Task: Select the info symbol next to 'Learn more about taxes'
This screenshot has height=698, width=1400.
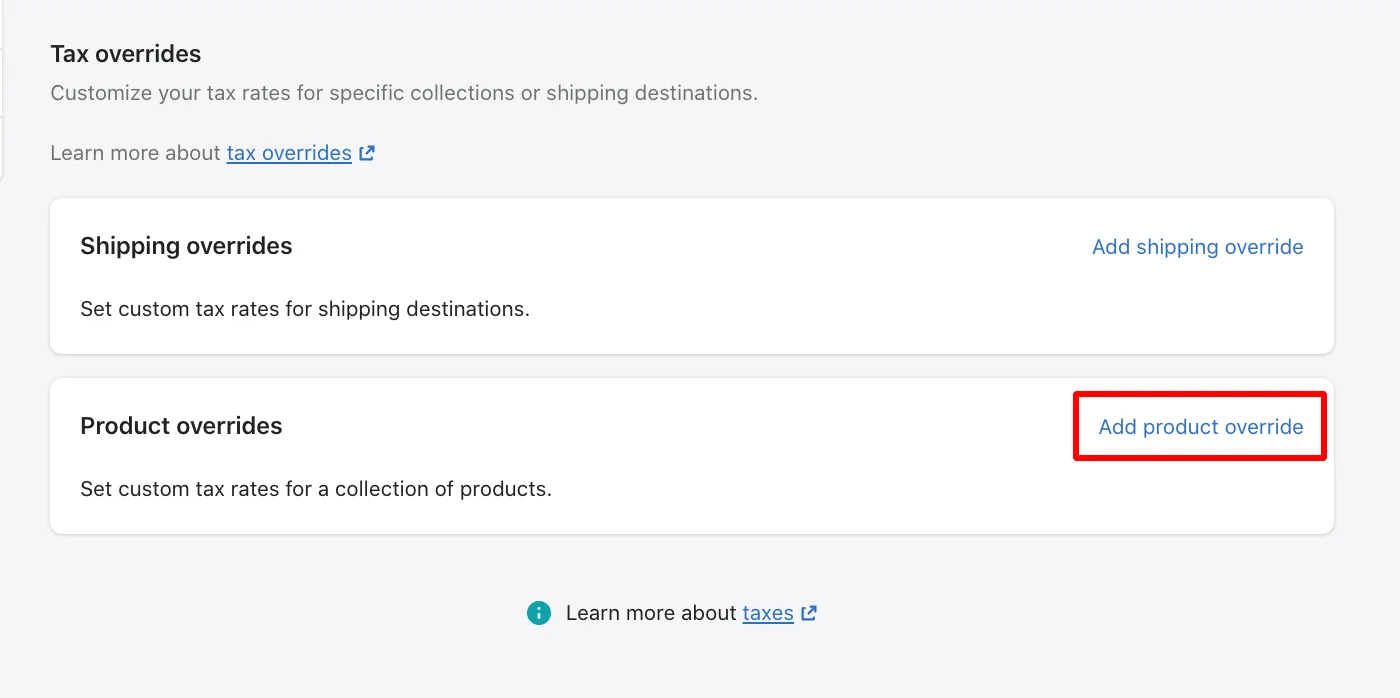Action: coord(538,612)
